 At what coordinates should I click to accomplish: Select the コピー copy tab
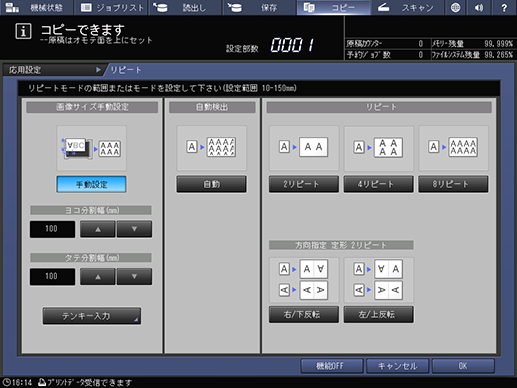coord(334,7)
